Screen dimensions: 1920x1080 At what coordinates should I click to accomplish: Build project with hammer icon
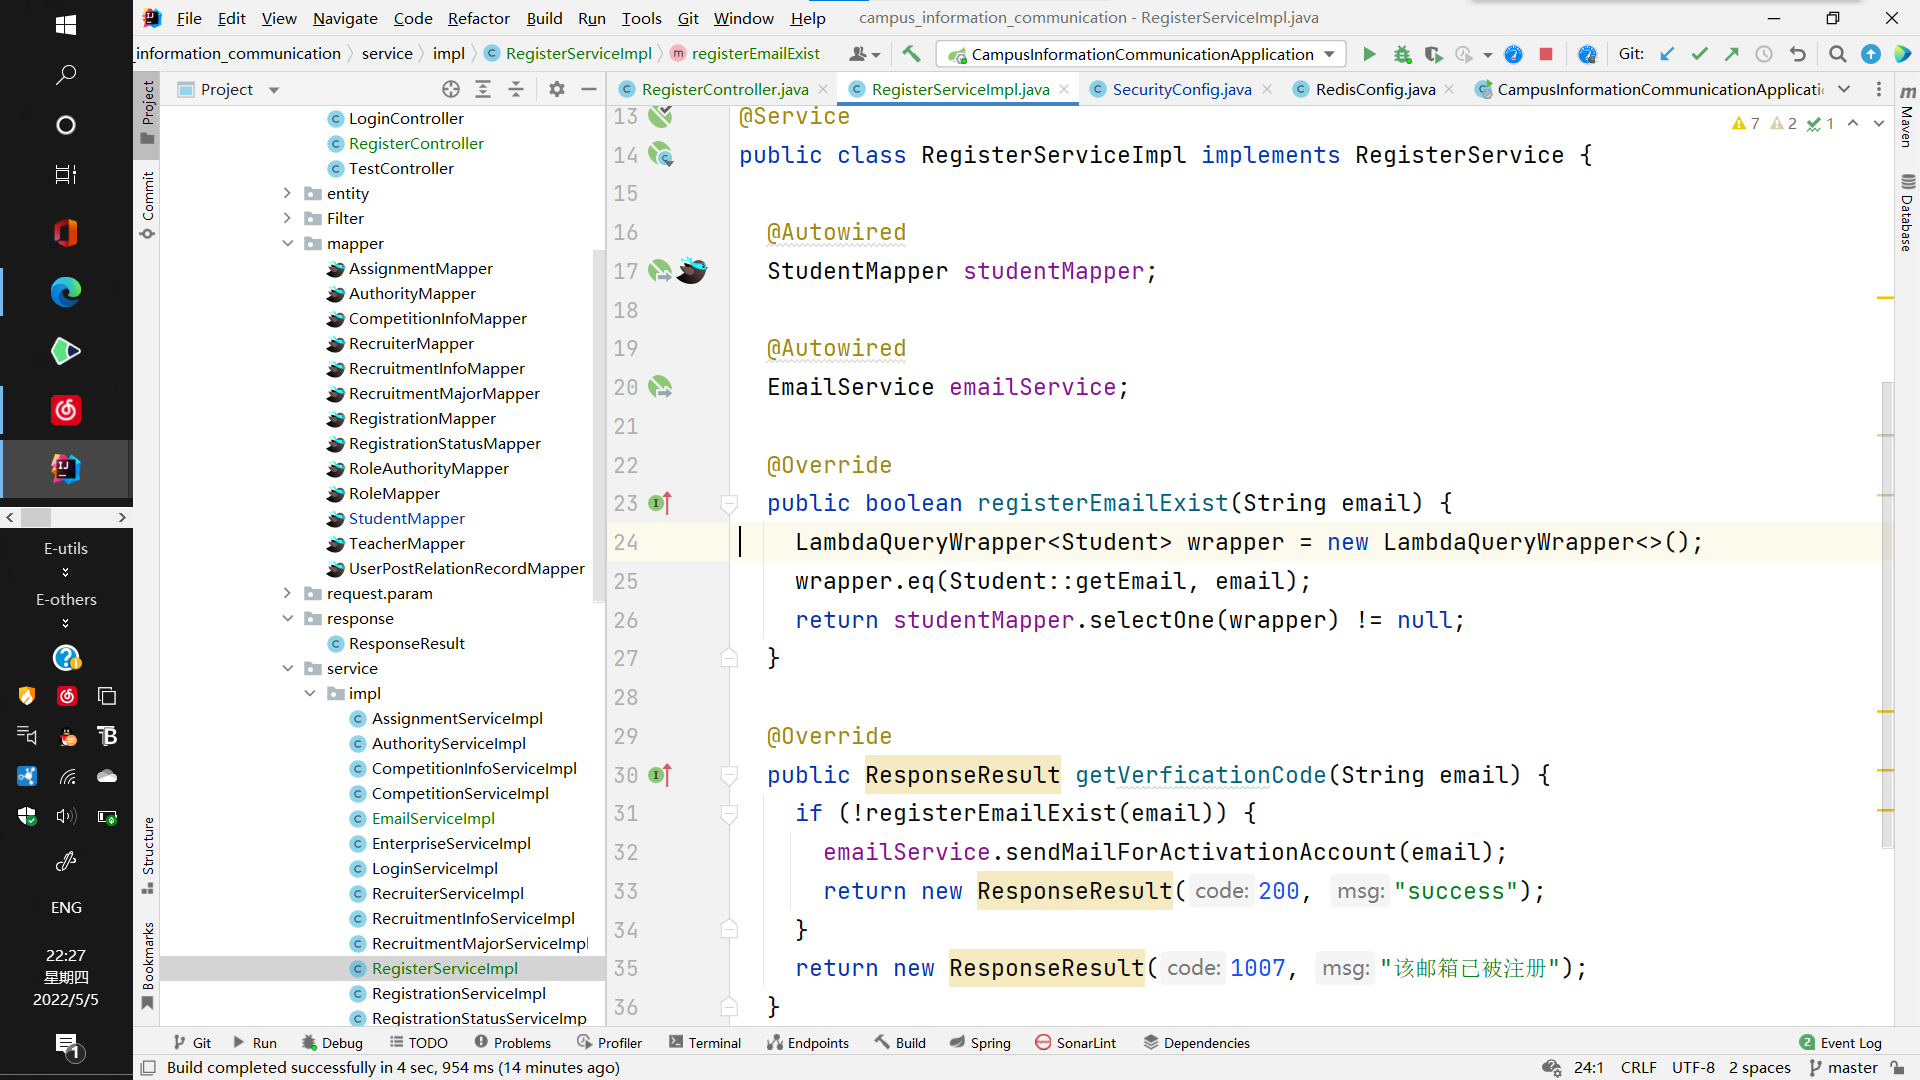911,54
